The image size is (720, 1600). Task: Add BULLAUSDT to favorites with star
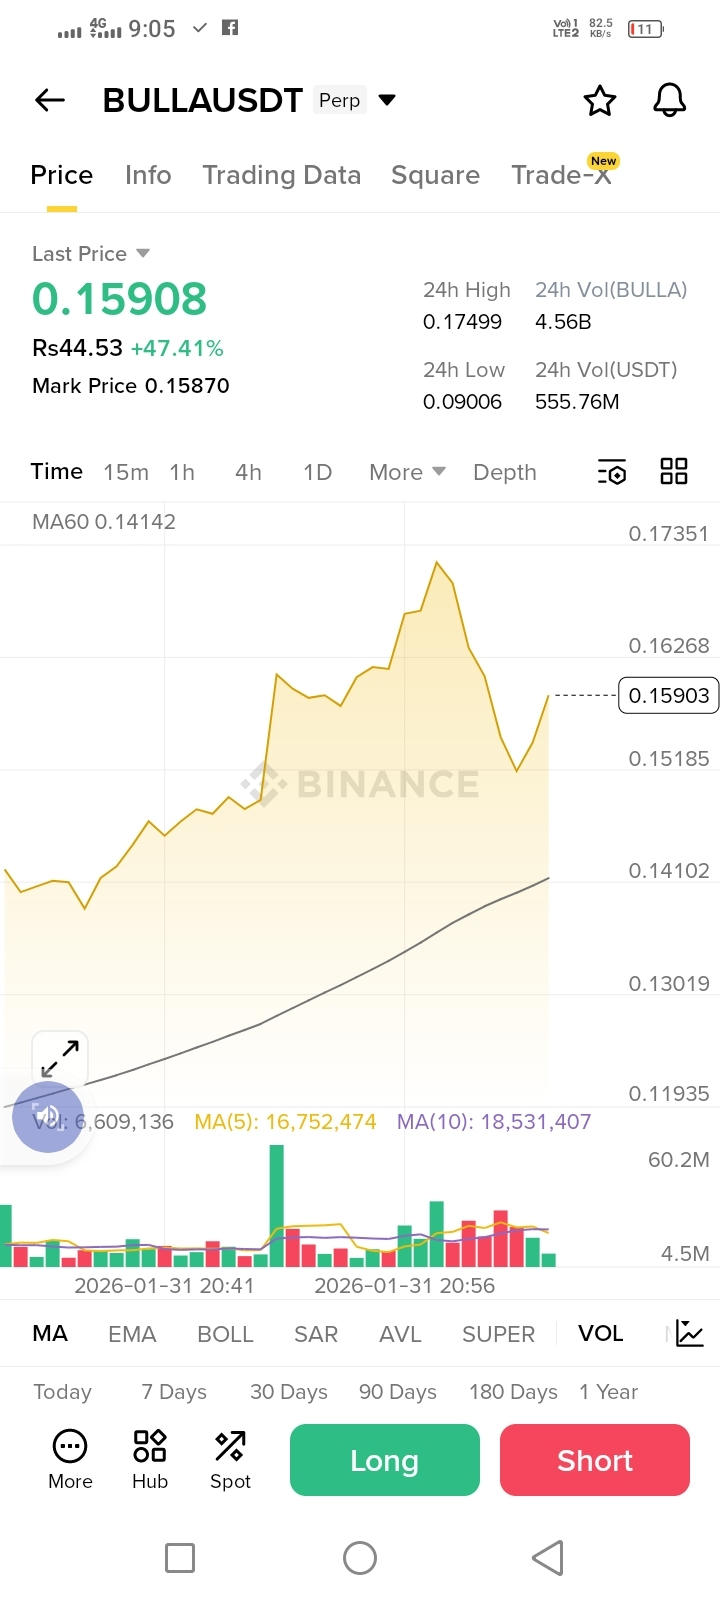pyautogui.click(x=600, y=100)
